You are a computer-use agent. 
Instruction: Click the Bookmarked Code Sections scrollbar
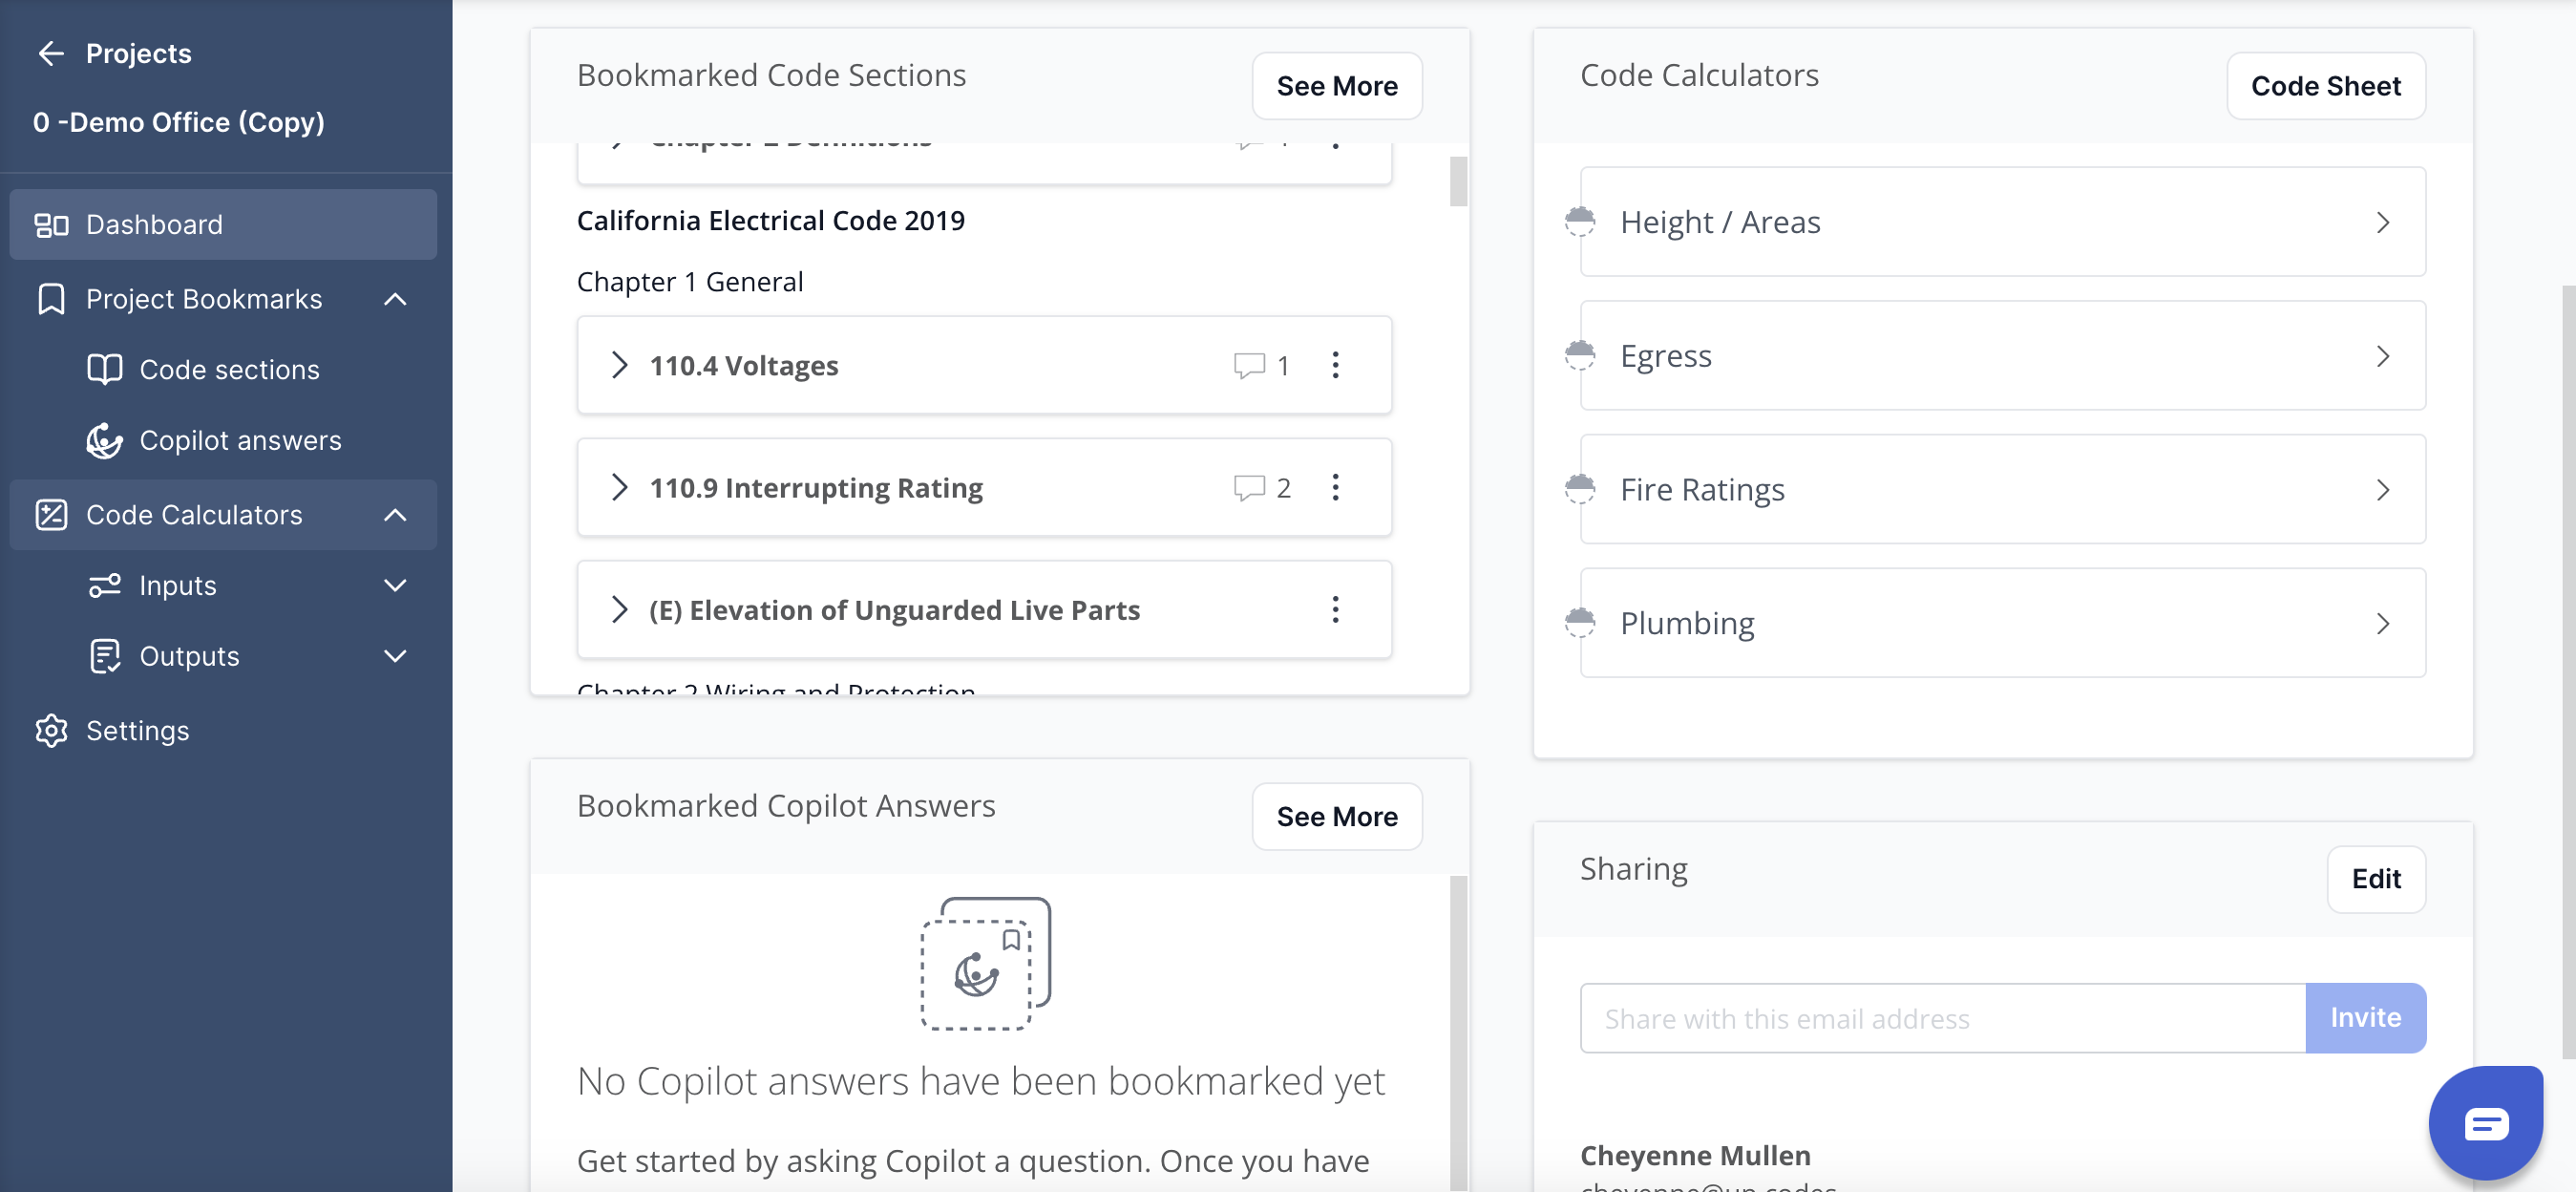1458,182
